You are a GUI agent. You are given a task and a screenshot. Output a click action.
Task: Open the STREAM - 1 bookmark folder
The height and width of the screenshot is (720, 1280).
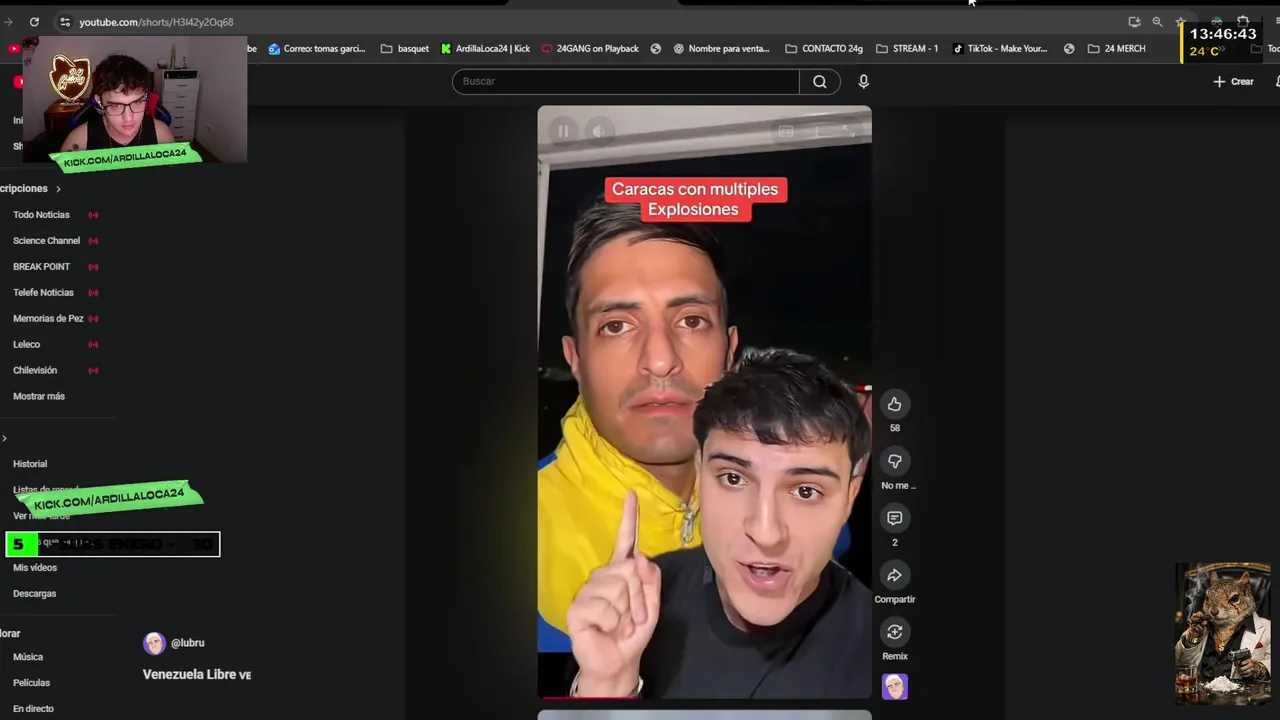907,48
